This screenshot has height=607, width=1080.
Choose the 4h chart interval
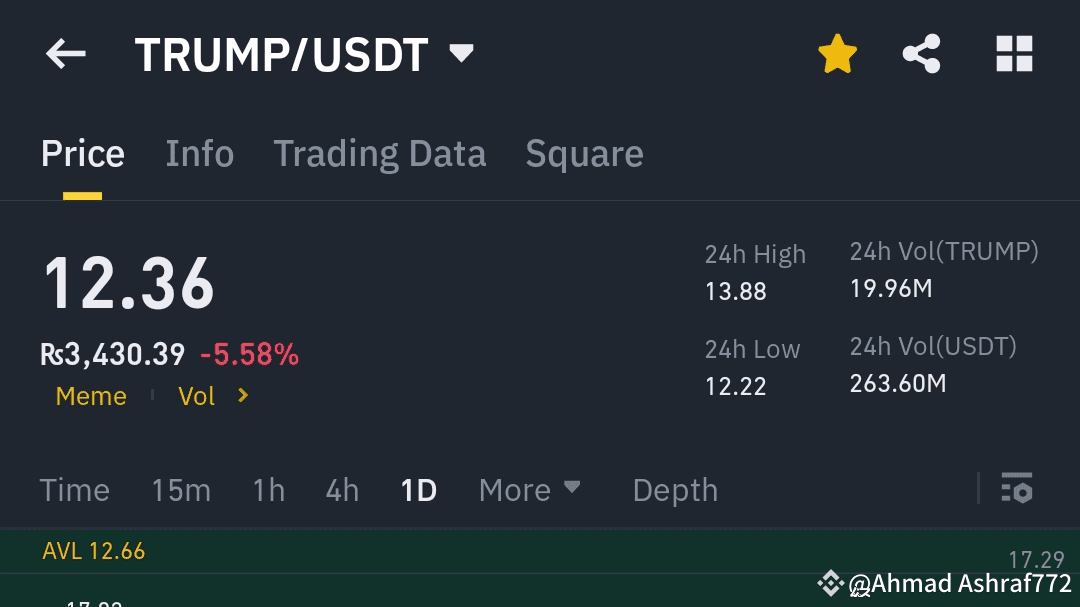click(x=342, y=491)
